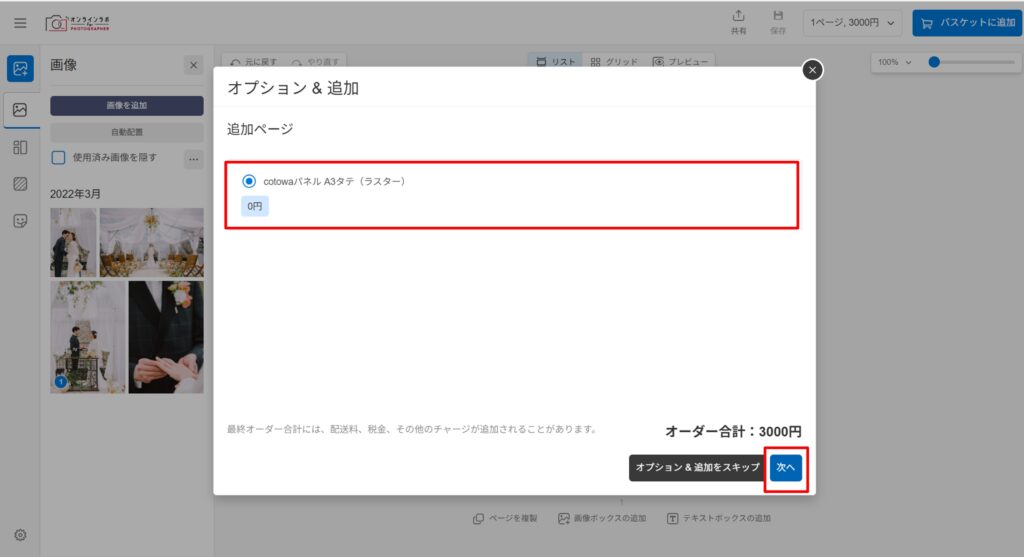1024x557 pixels.
Task: Toggle the 使用済み画像を隠す checkbox
Action: click(59, 157)
